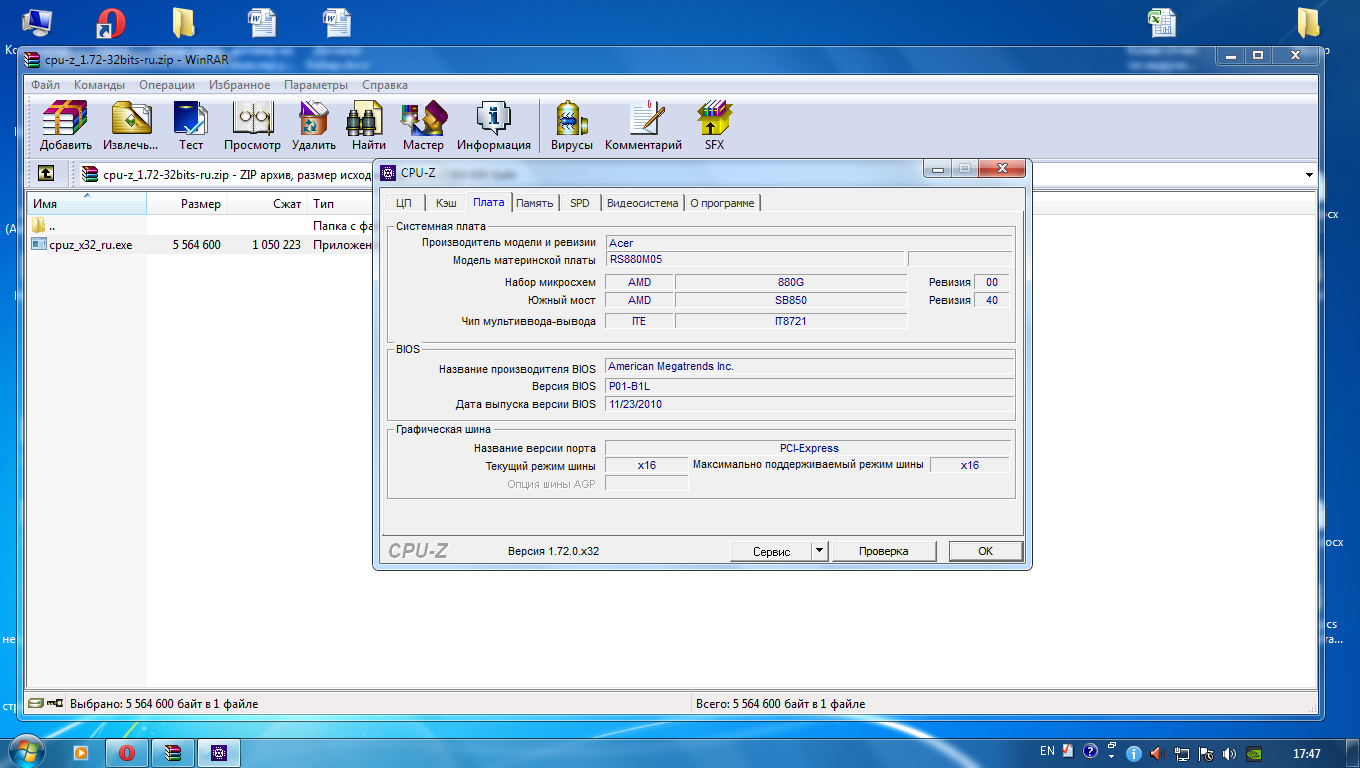Open the Справка menu

385,85
